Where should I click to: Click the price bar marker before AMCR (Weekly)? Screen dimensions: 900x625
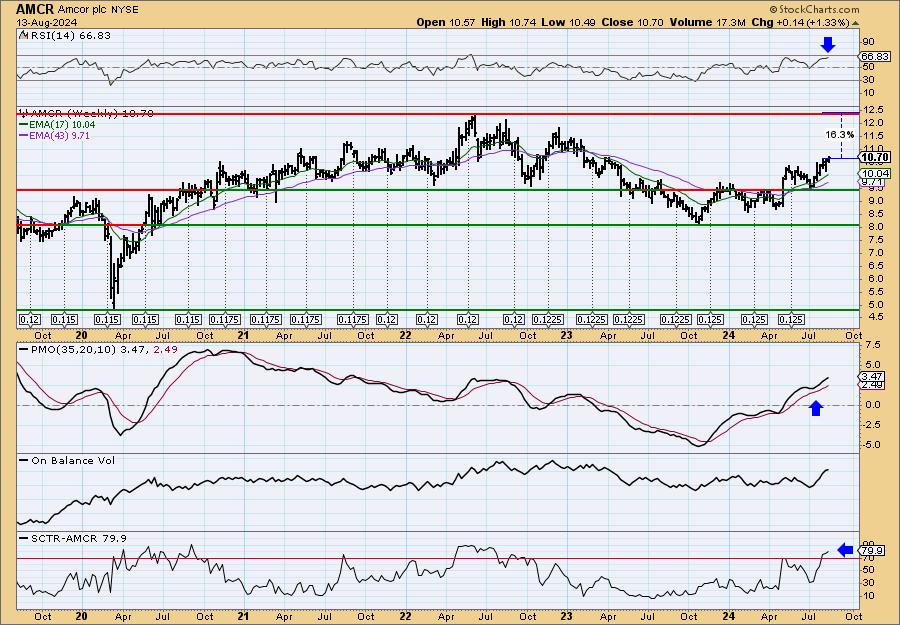pyautogui.click(x=23, y=113)
